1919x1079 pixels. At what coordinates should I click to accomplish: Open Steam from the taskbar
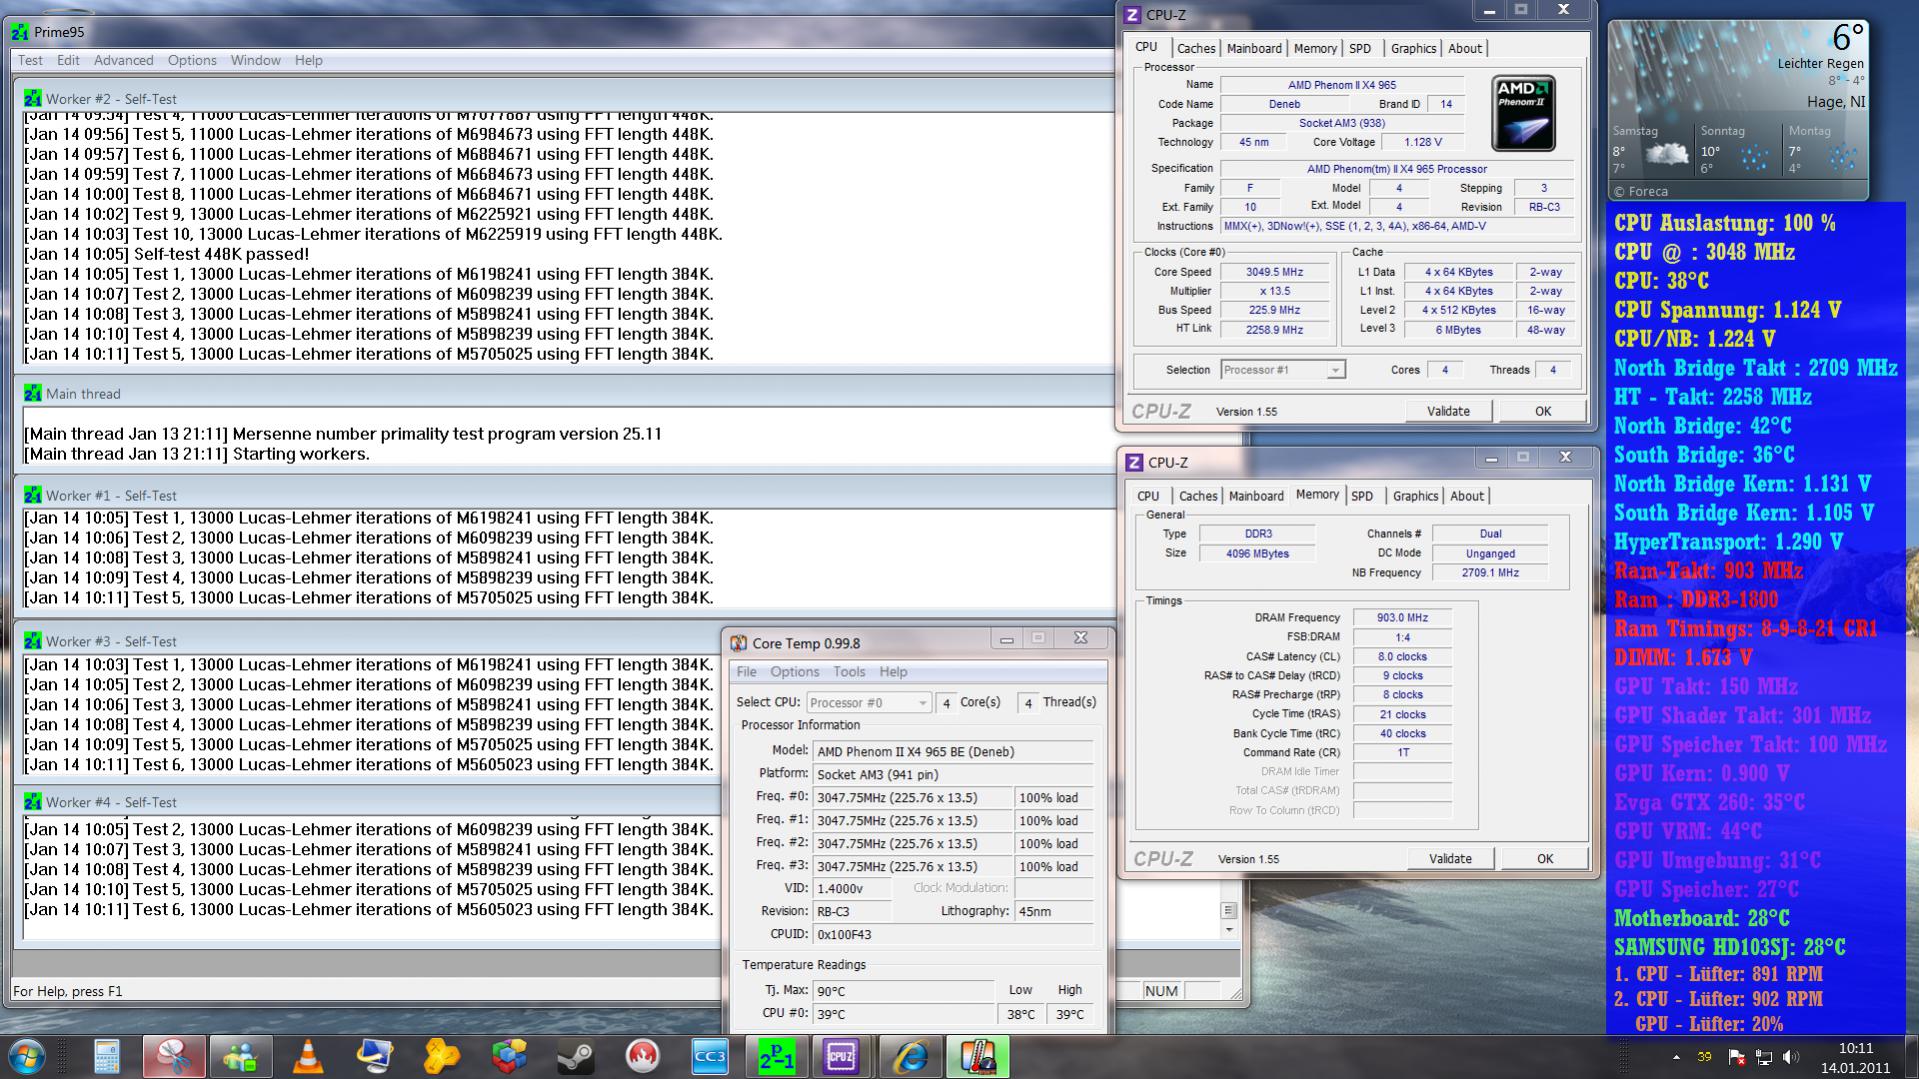point(576,1056)
